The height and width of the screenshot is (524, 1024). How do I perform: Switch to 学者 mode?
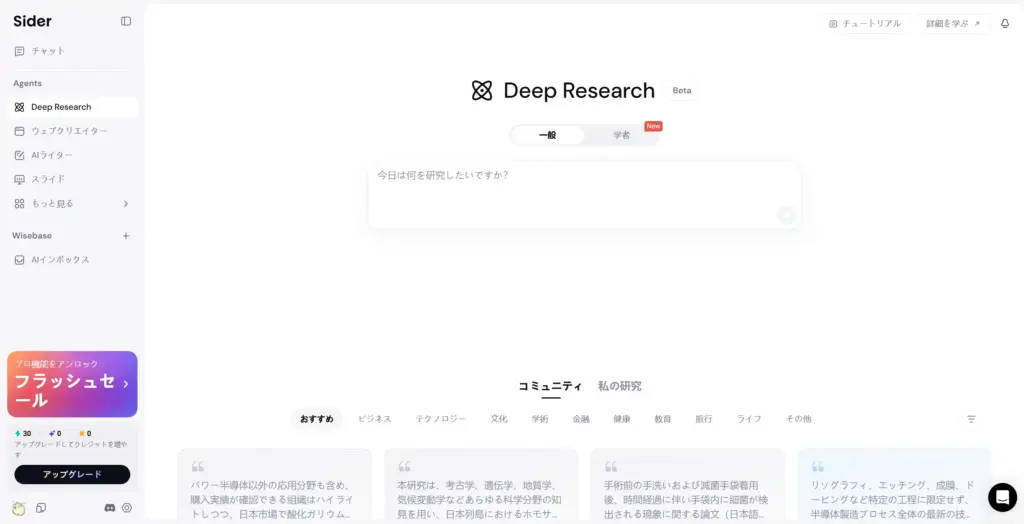622,135
